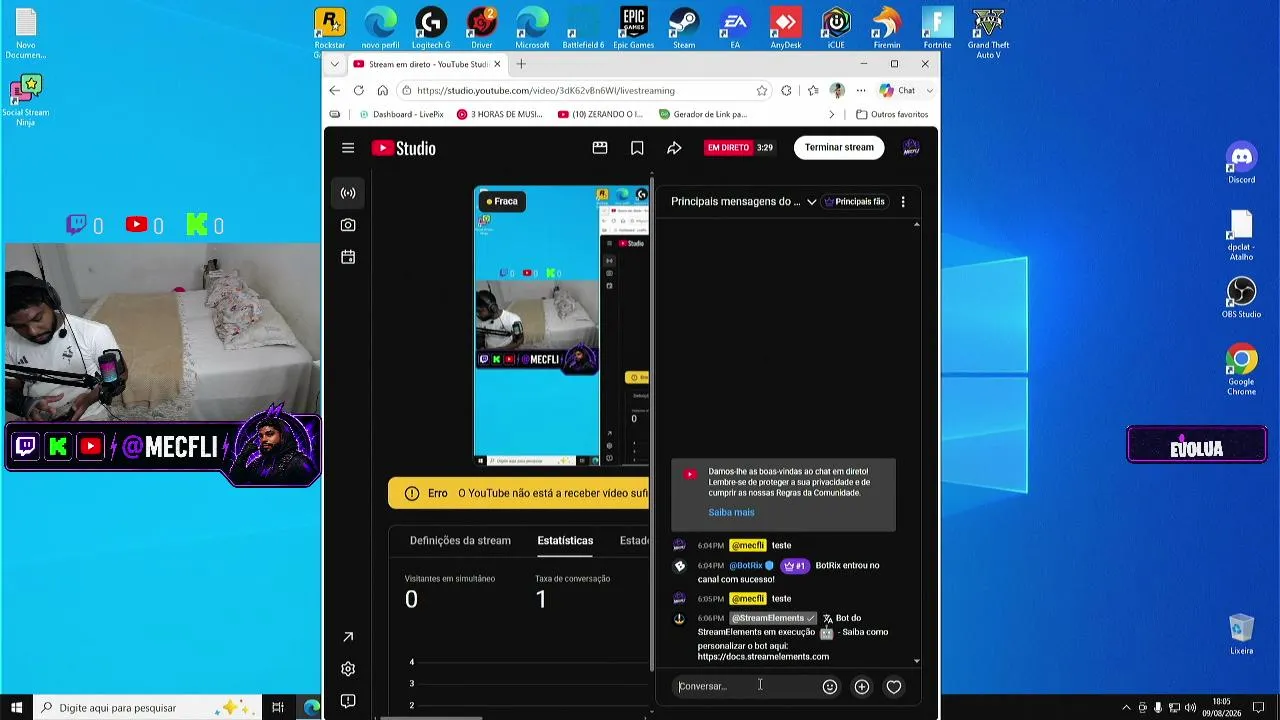1280x720 pixels.
Task: Click the plus circle icon in chat
Action: click(x=862, y=687)
